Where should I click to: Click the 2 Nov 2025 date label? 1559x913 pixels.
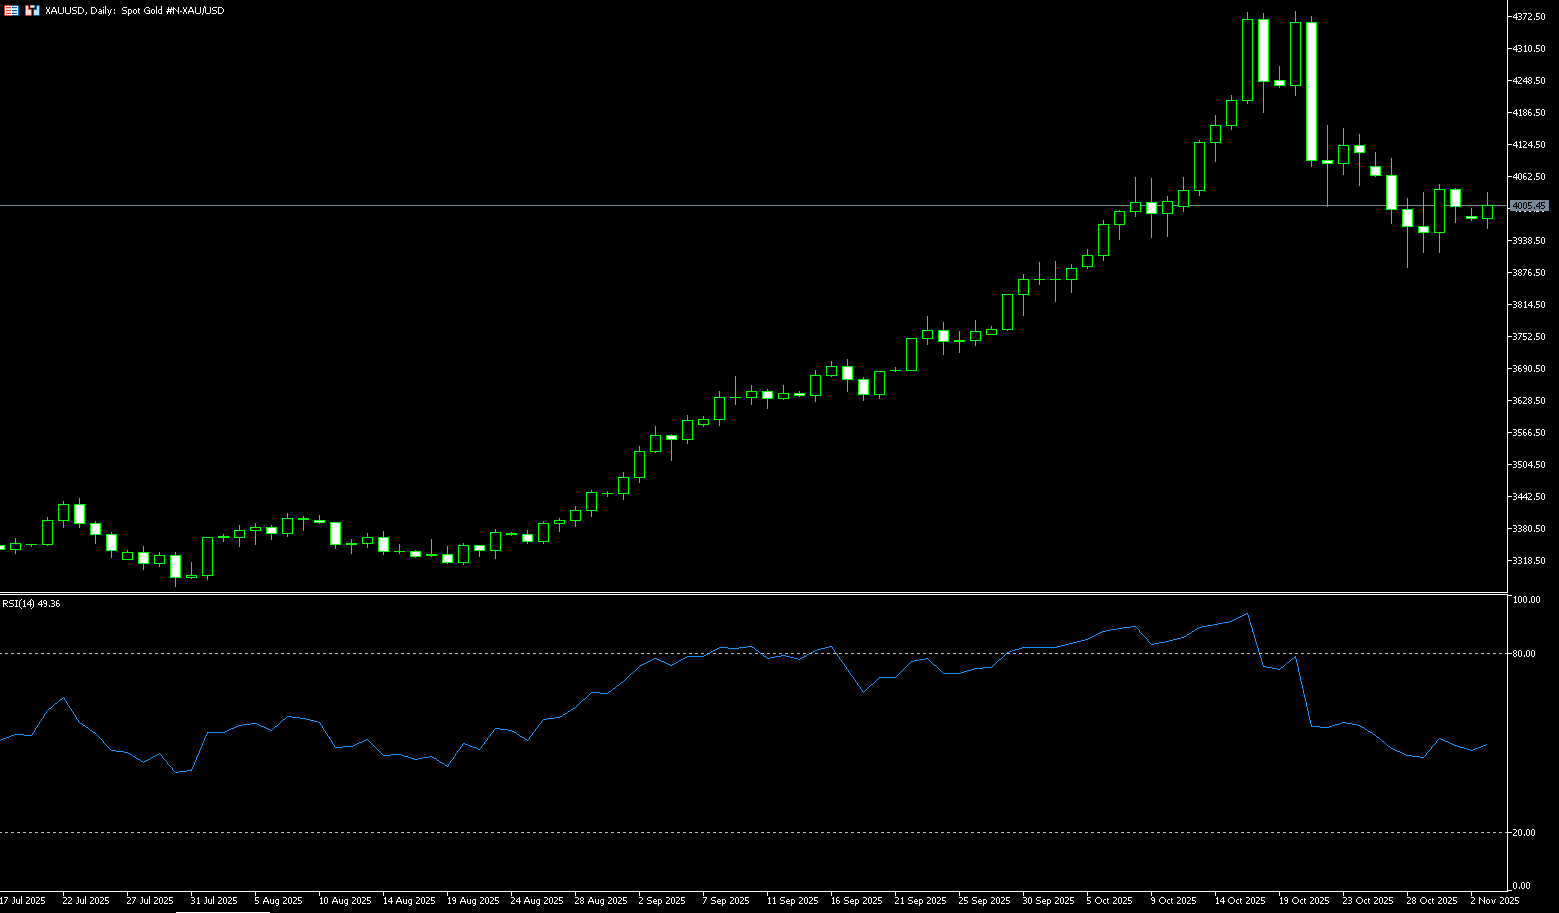[1494, 901]
